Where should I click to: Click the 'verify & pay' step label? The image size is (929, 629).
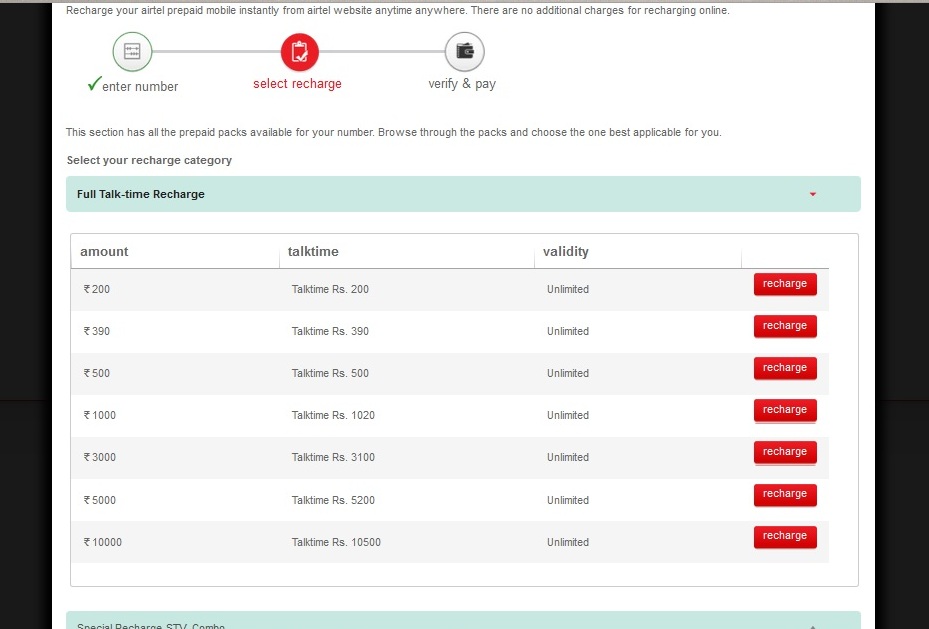point(462,84)
